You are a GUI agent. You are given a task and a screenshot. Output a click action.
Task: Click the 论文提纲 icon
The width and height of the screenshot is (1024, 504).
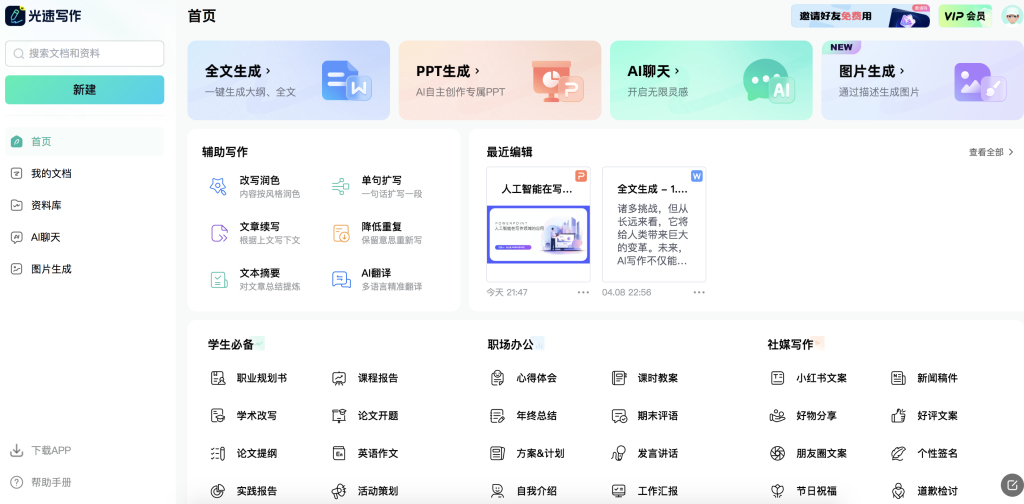pyautogui.click(x=217, y=454)
